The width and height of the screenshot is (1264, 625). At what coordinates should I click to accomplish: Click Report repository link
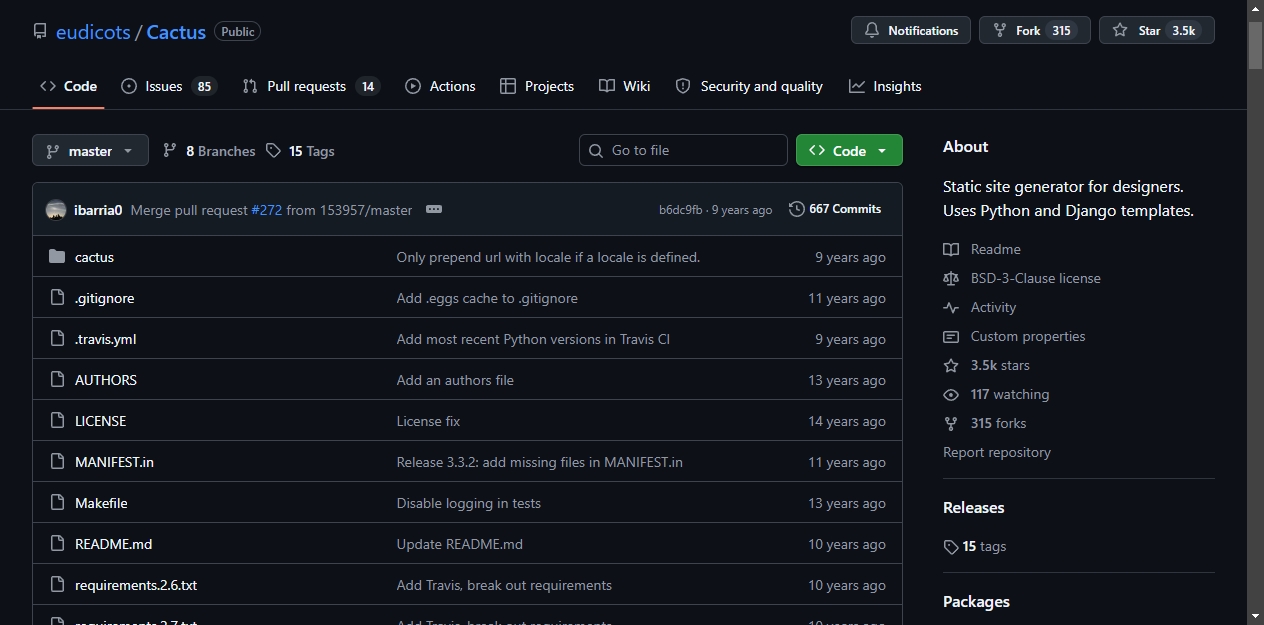[x=997, y=452]
